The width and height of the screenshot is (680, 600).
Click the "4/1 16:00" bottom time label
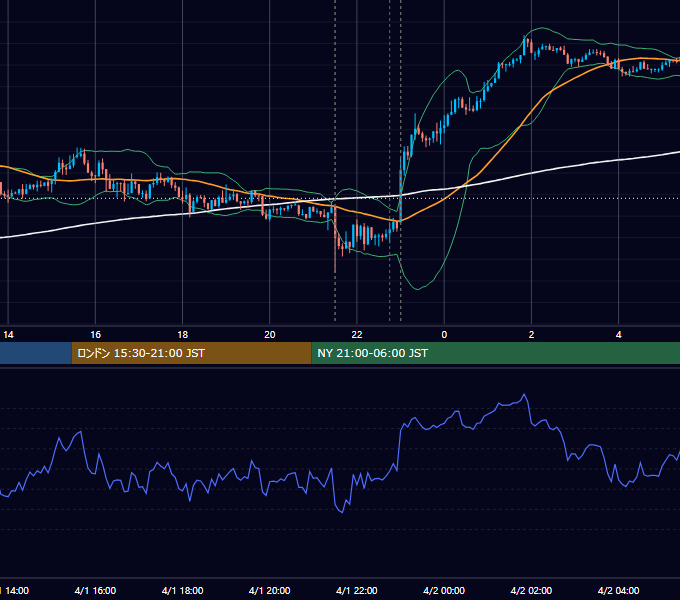point(95,590)
